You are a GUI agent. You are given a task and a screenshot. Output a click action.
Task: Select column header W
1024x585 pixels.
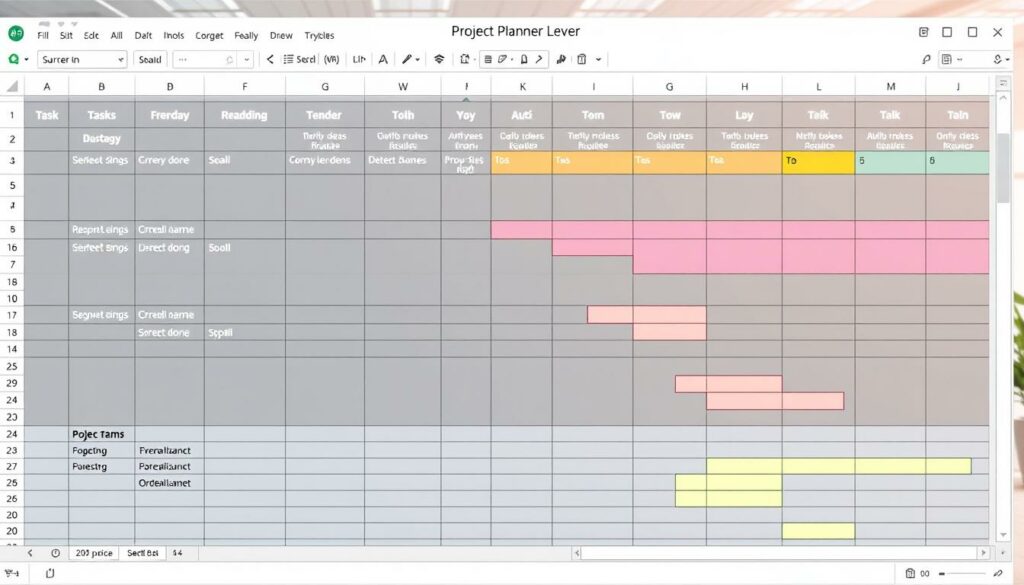pos(403,86)
